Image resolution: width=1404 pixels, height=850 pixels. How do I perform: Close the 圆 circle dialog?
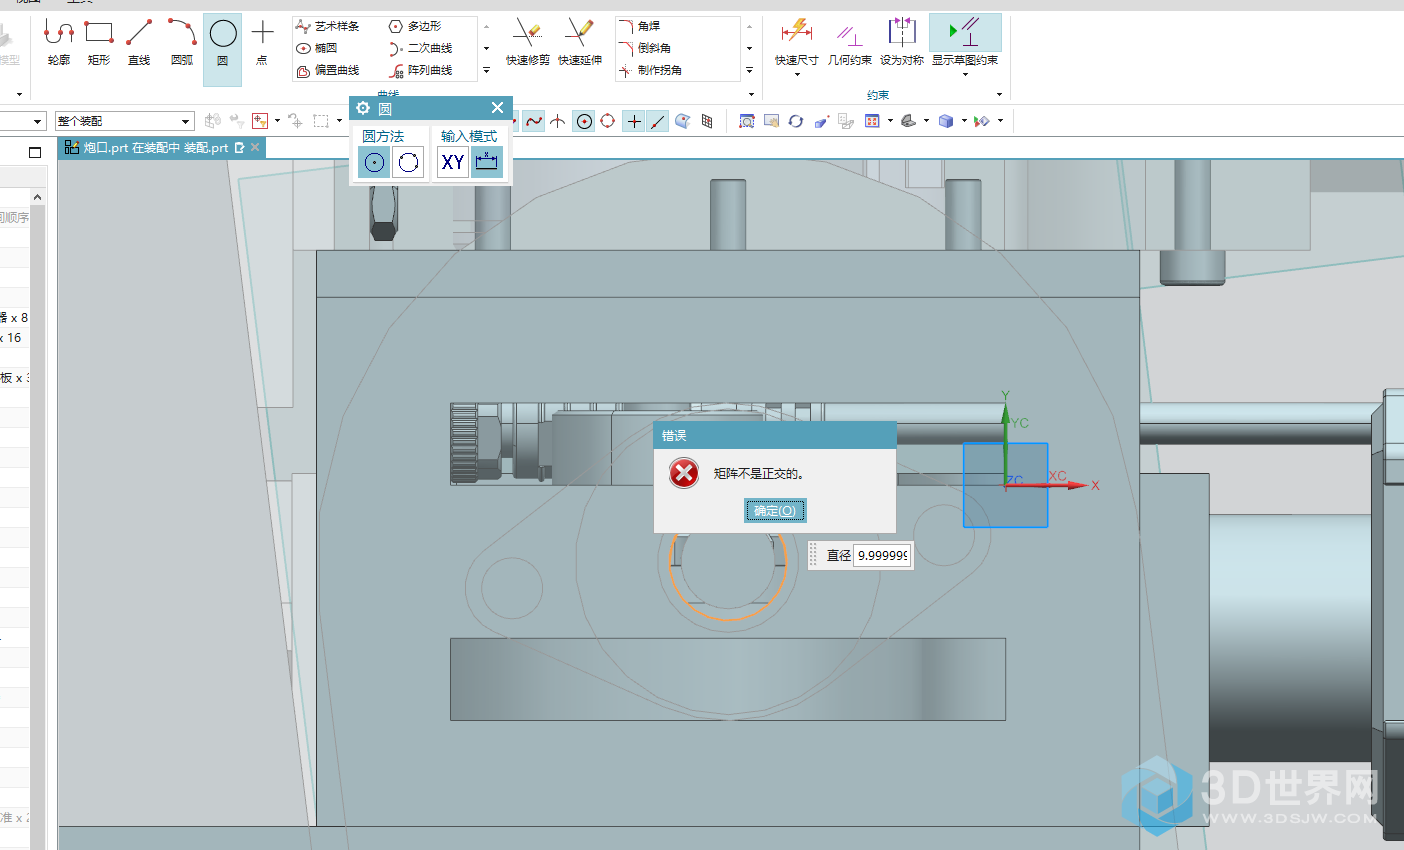[x=497, y=108]
